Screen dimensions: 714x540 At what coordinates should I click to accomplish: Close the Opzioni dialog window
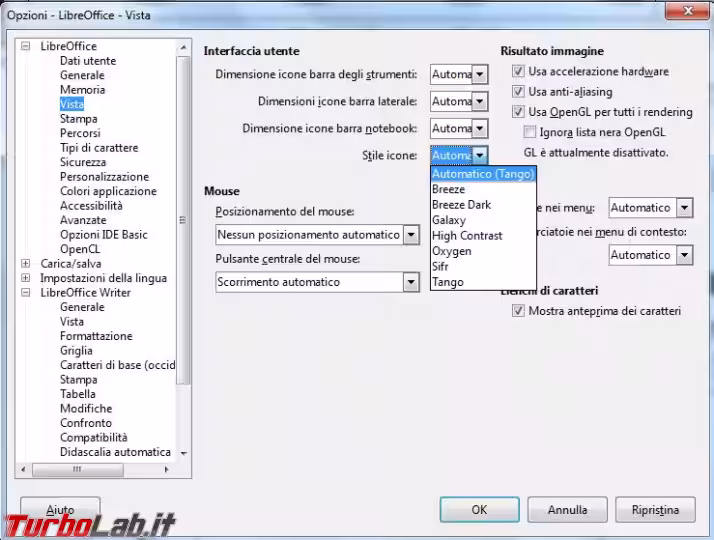[688, 10]
